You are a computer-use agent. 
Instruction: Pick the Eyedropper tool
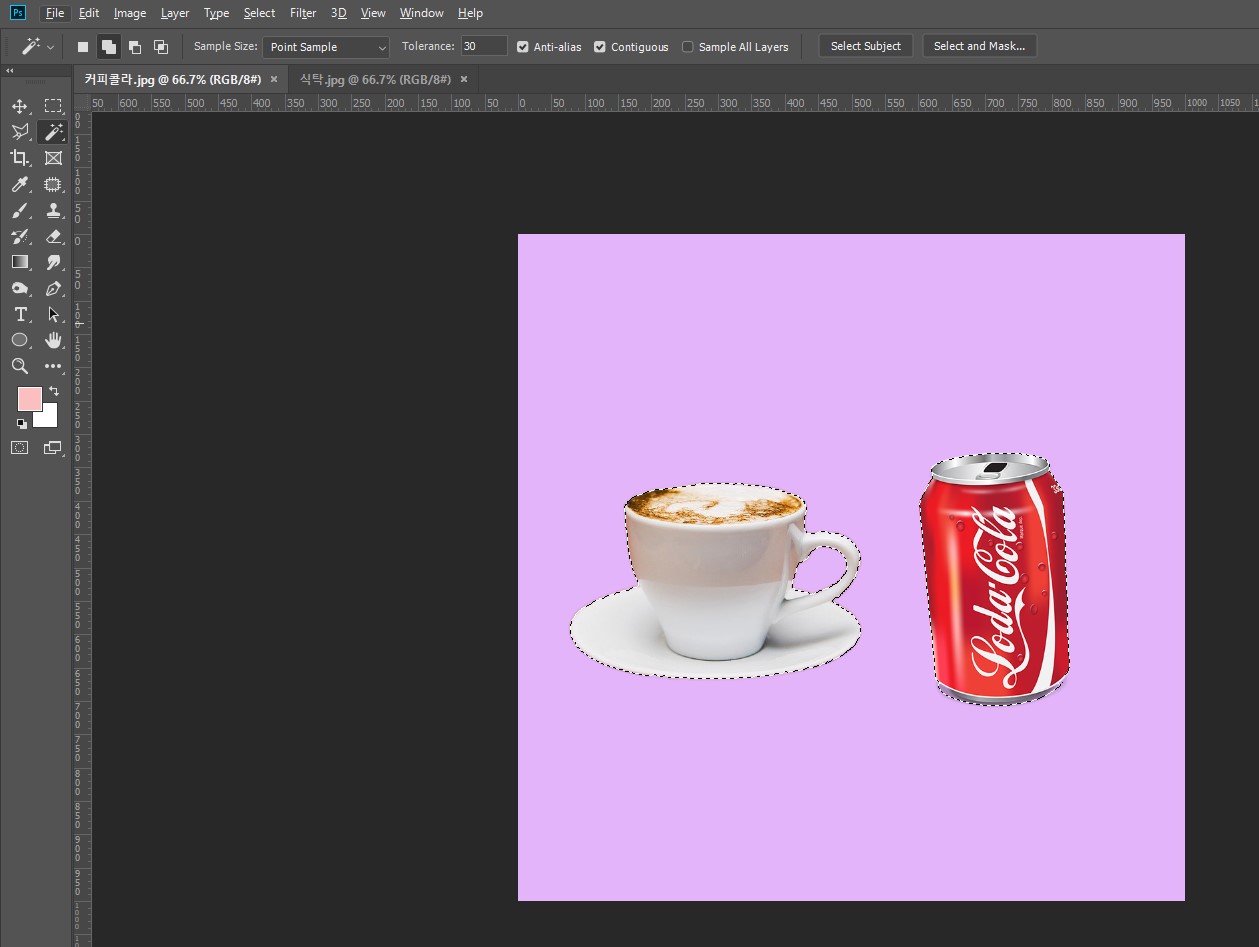pos(20,184)
